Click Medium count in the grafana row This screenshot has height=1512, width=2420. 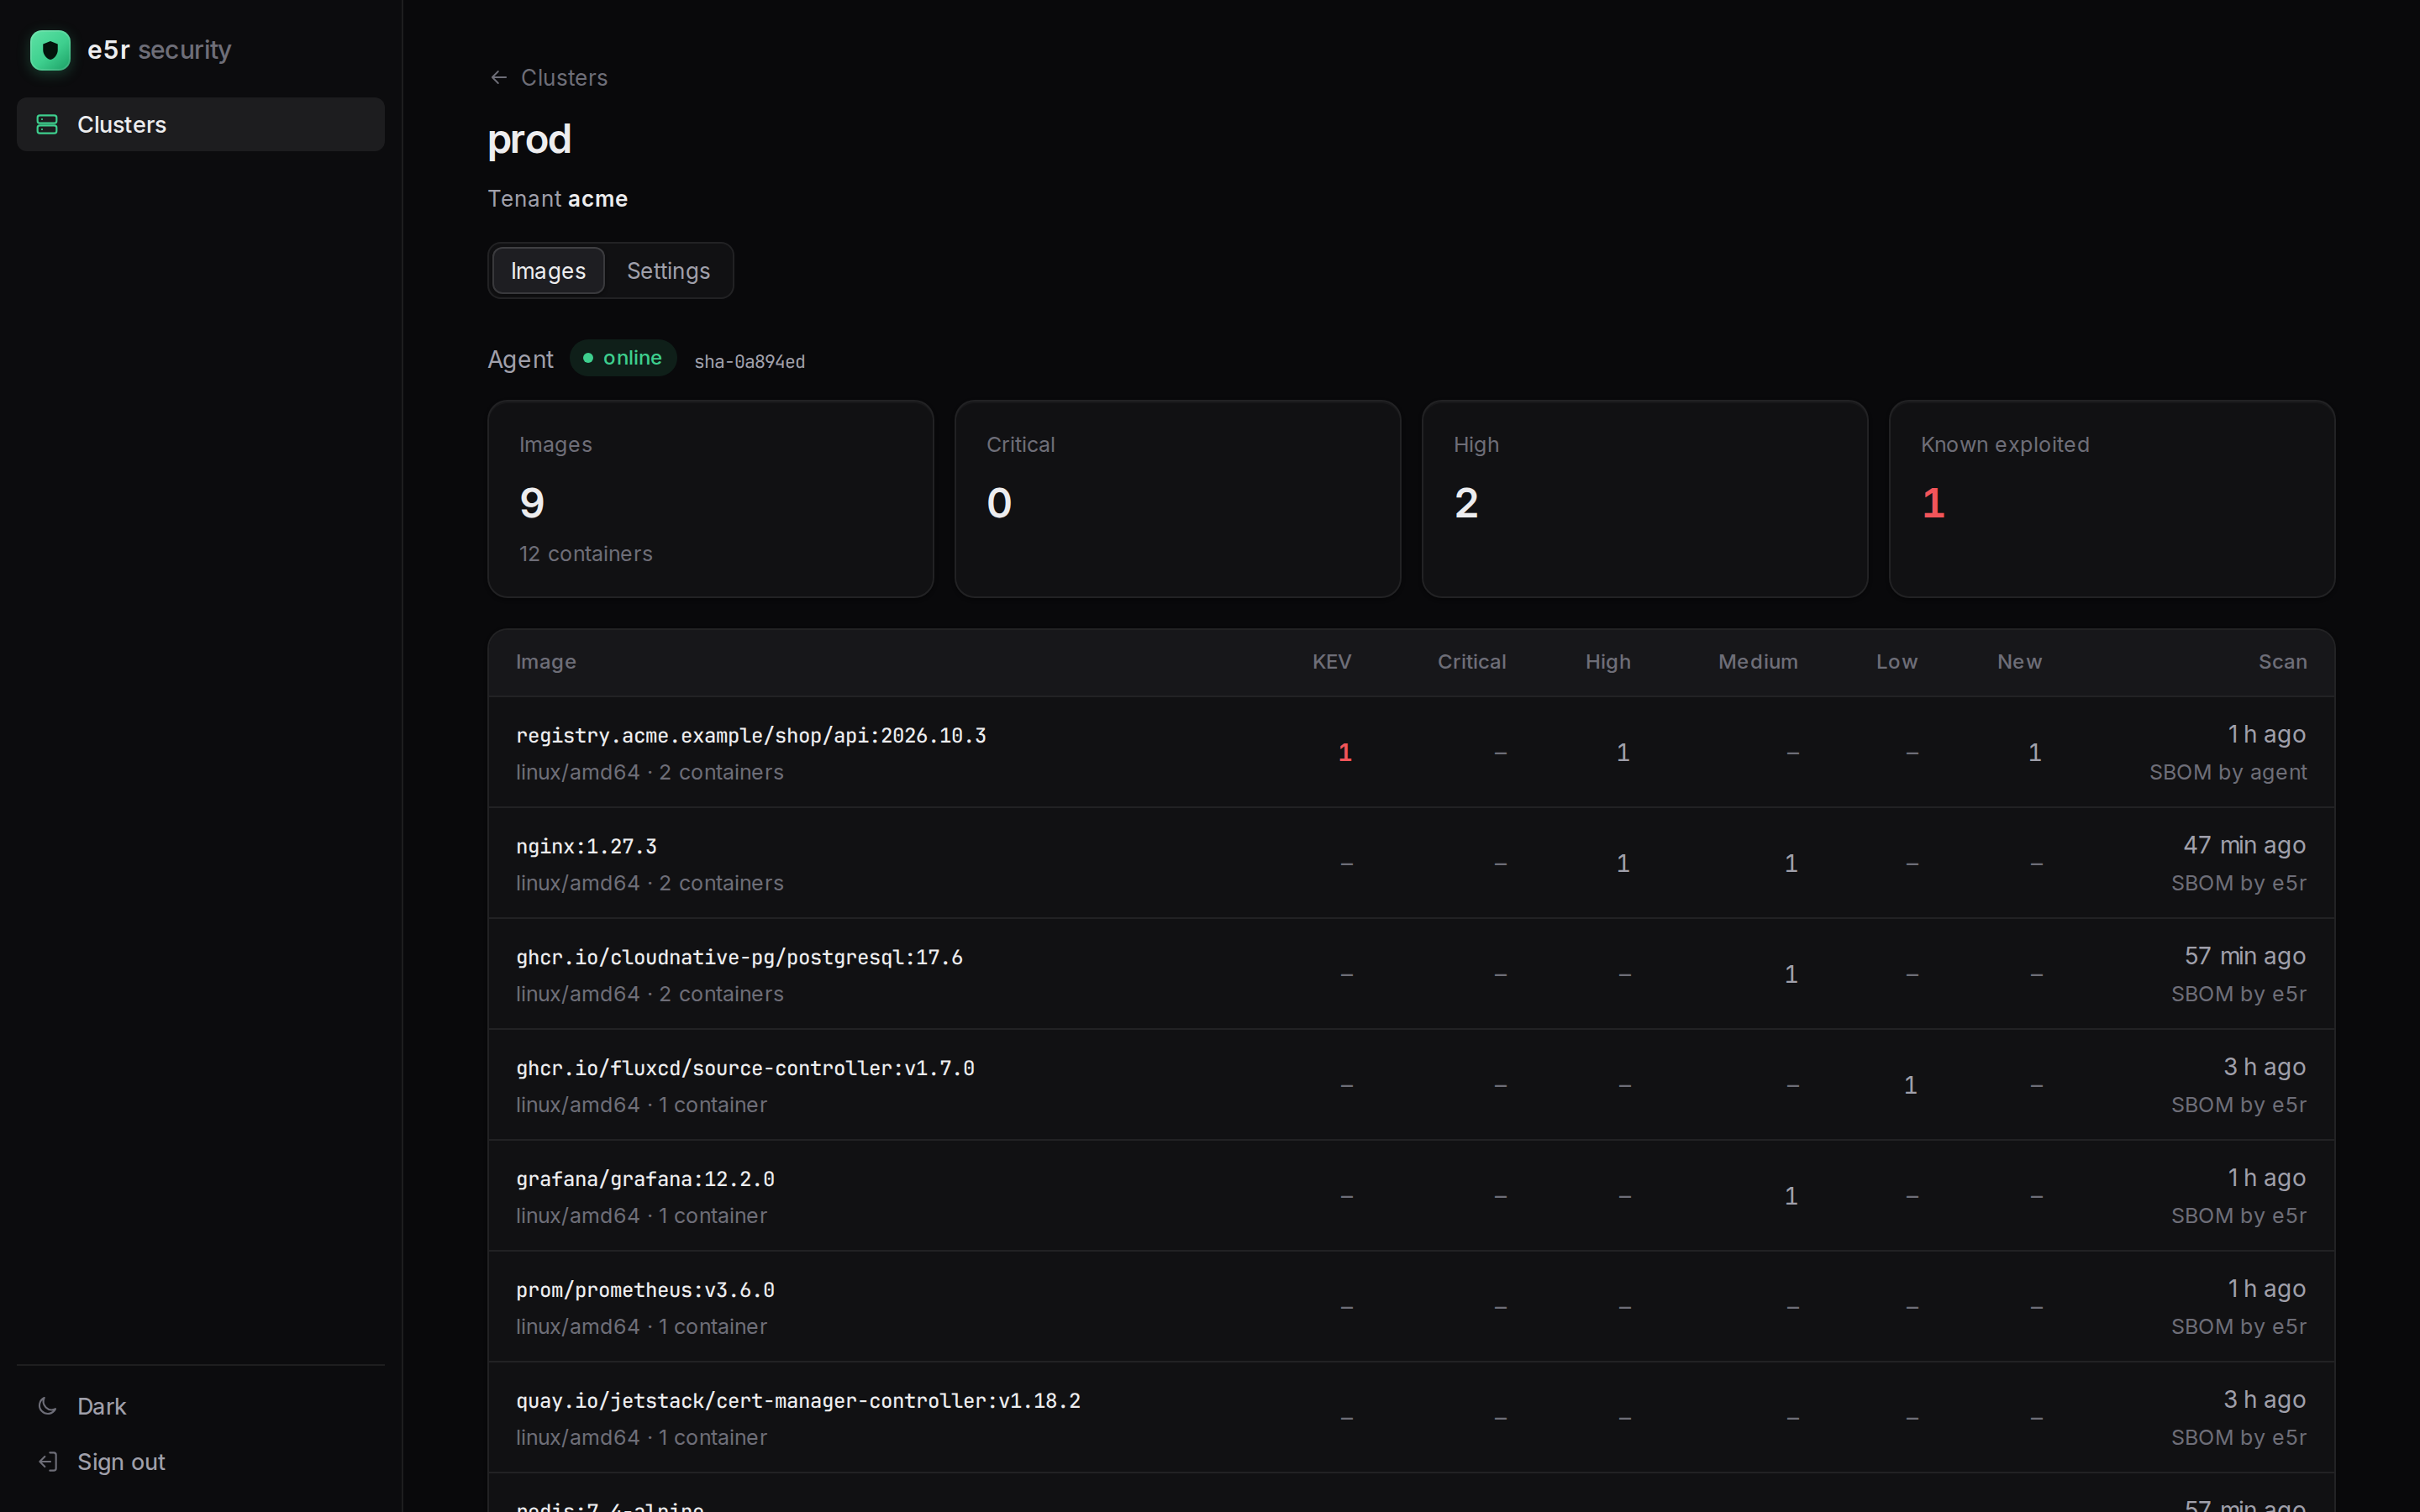coord(1791,1197)
